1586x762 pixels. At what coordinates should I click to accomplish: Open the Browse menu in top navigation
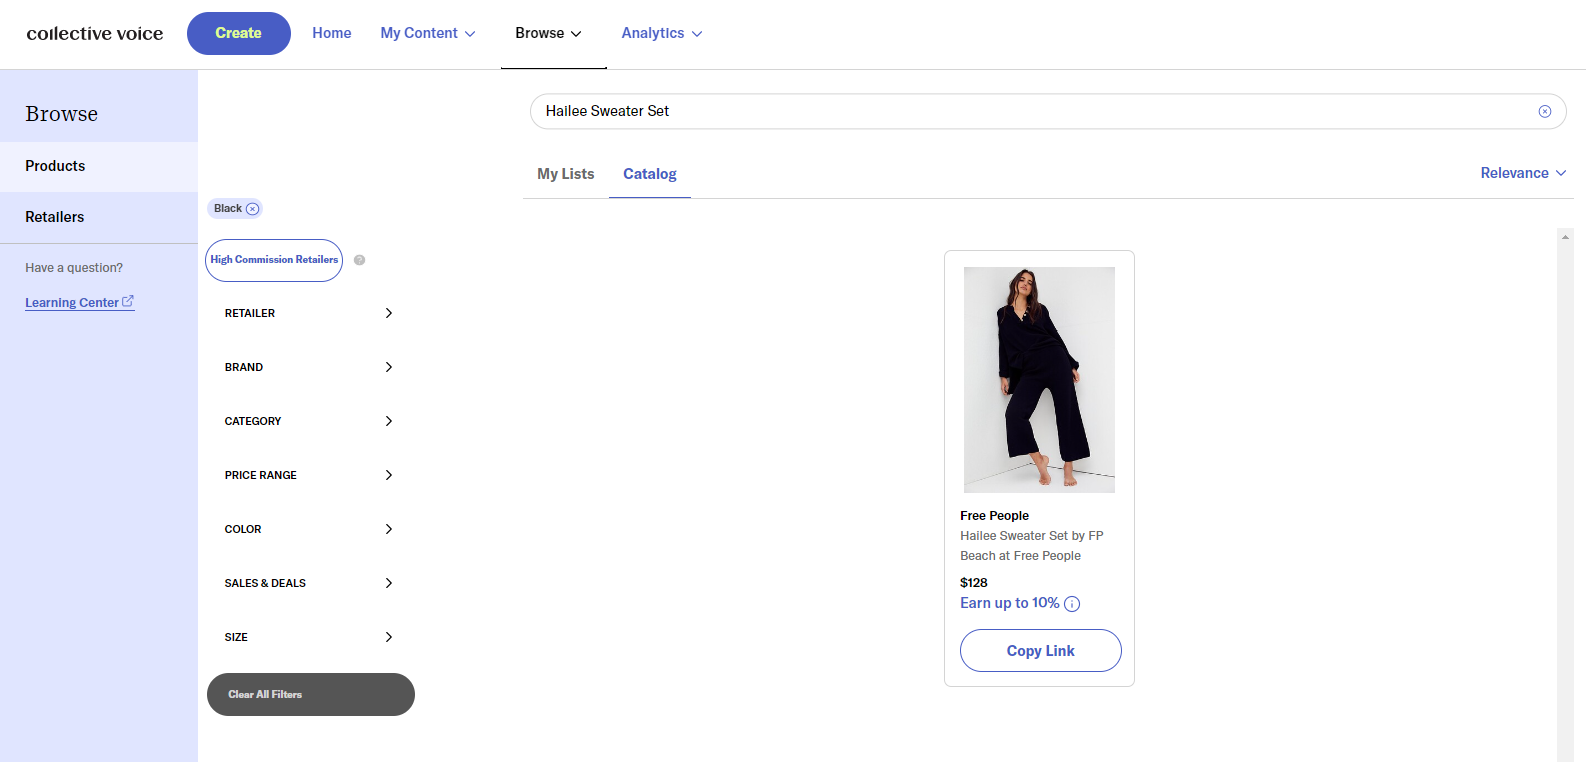[x=548, y=33]
